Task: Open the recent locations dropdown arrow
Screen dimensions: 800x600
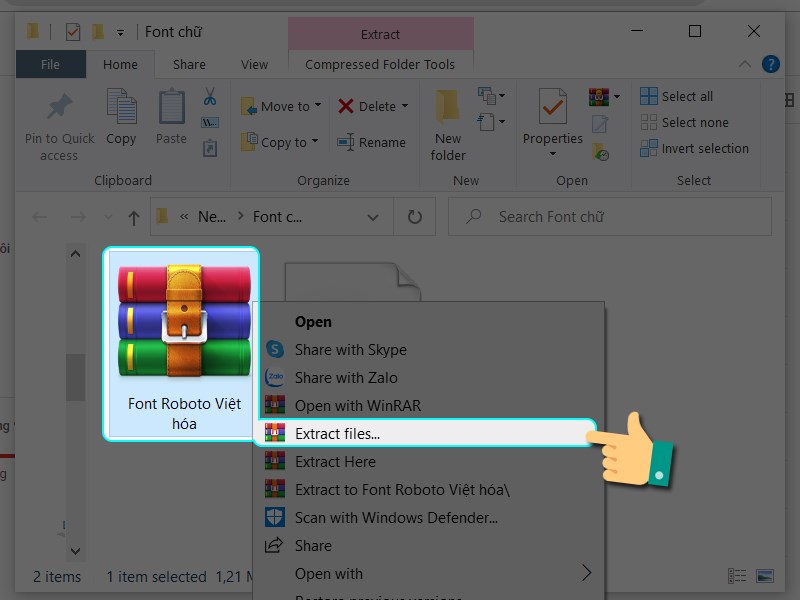Action: pos(108,217)
